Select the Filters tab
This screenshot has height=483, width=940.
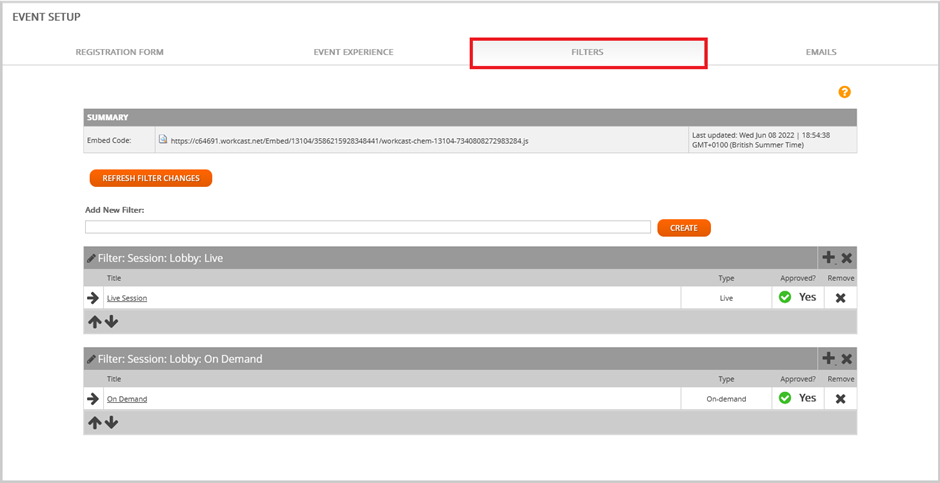(x=588, y=53)
